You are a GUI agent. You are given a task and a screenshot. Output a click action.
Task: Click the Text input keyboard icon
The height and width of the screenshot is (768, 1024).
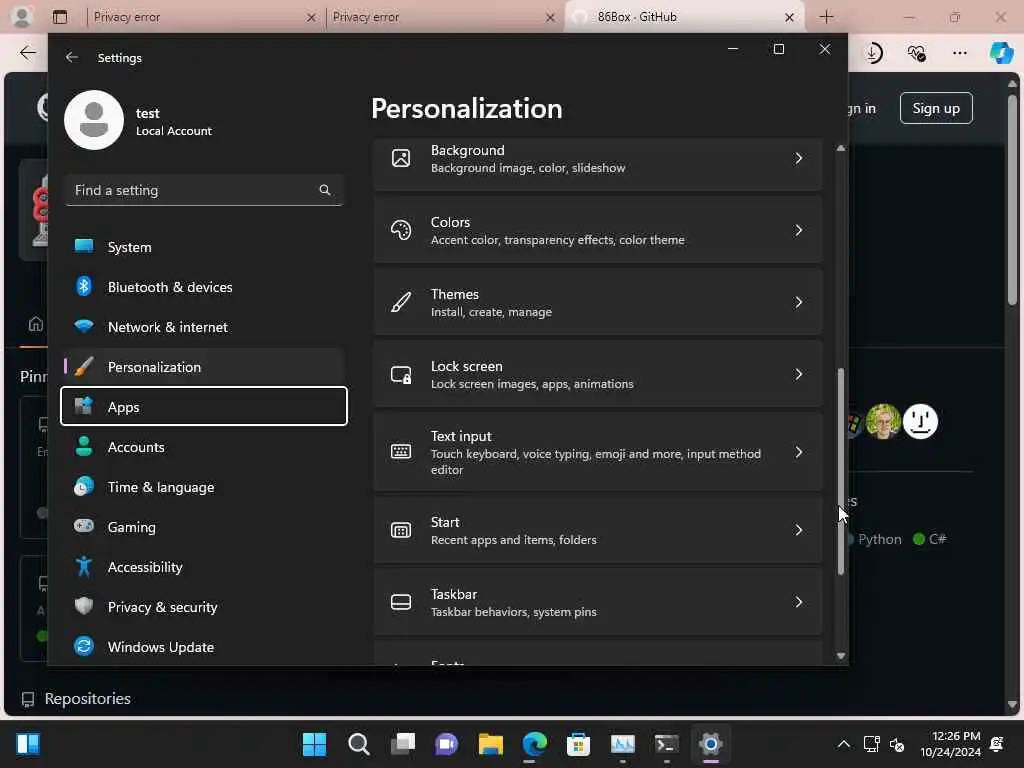(x=401, y=451)
